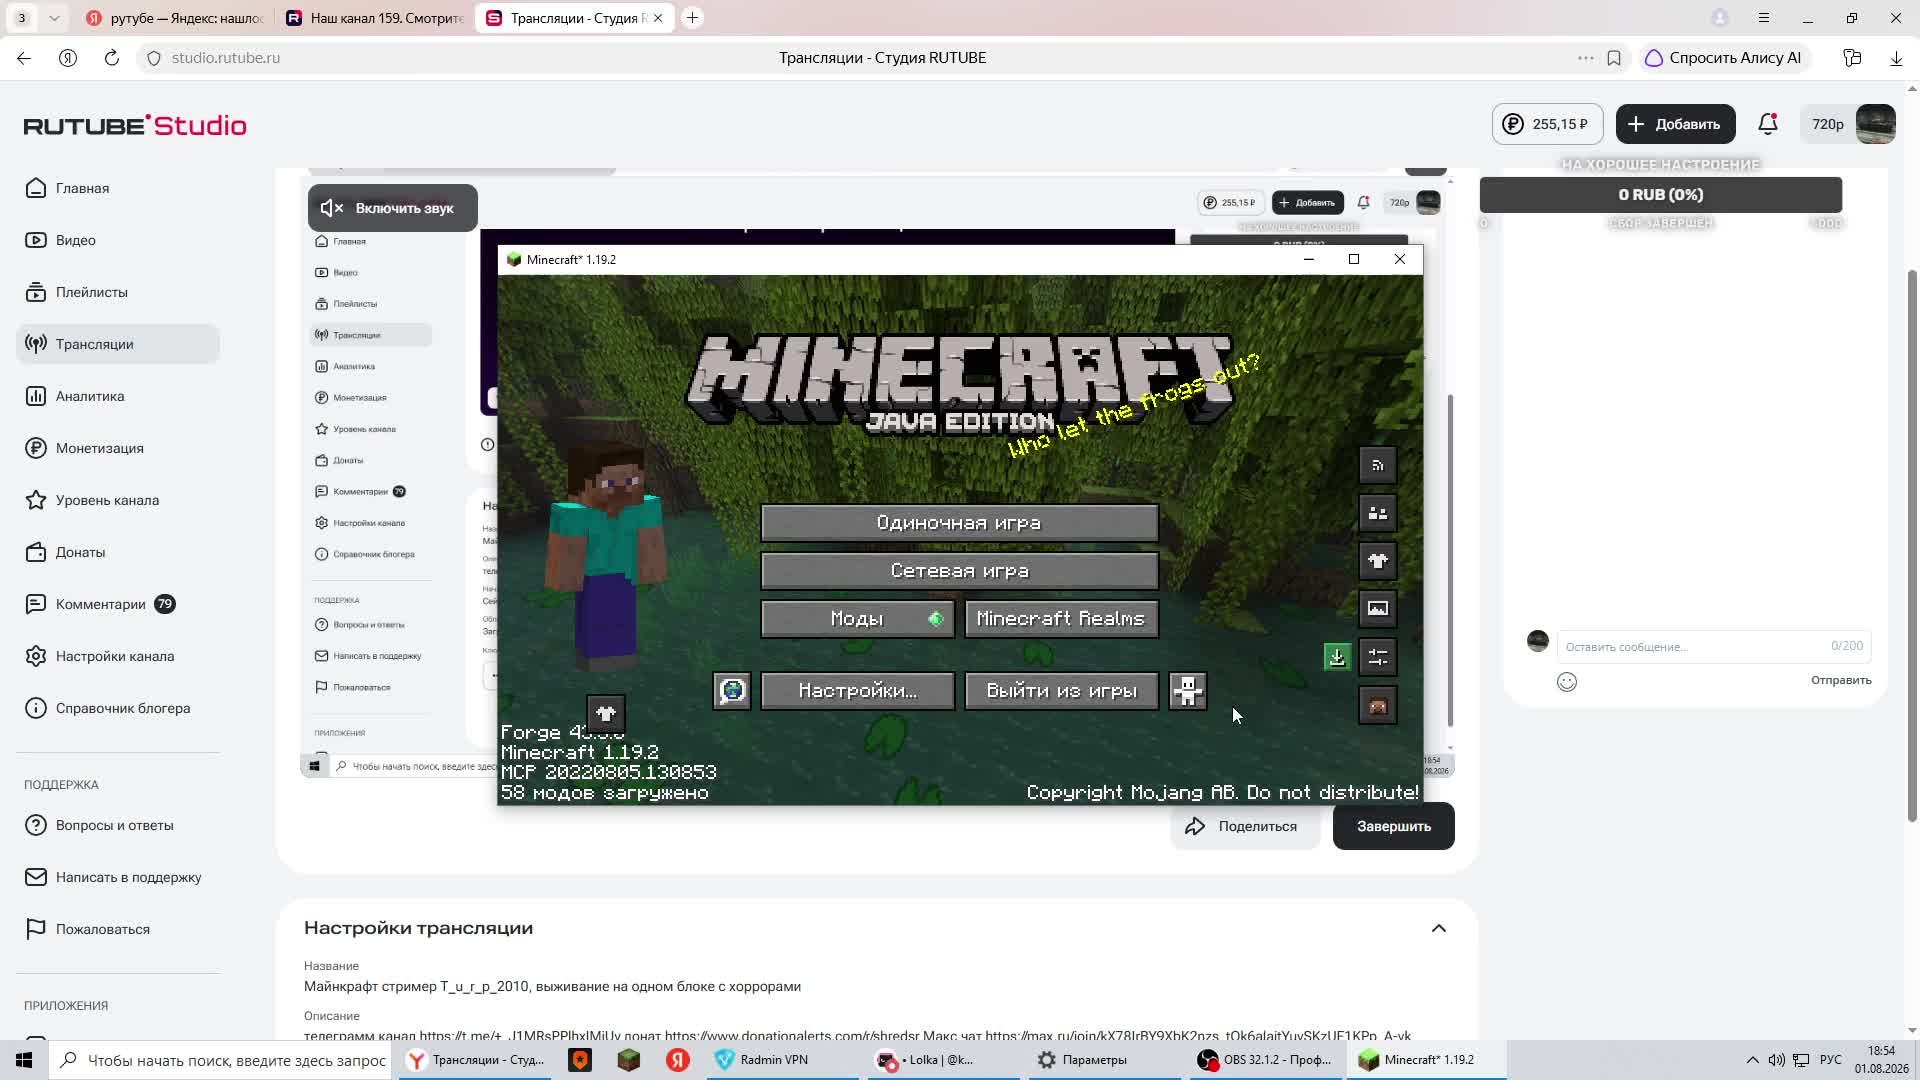Click the chat message input field
Screen dimensions: 1920x1080
(1713, 646)
